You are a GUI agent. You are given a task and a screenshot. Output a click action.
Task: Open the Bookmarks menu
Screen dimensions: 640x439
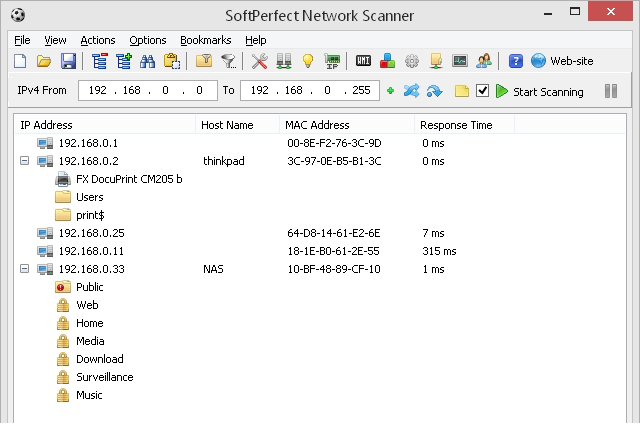point(206,40)
